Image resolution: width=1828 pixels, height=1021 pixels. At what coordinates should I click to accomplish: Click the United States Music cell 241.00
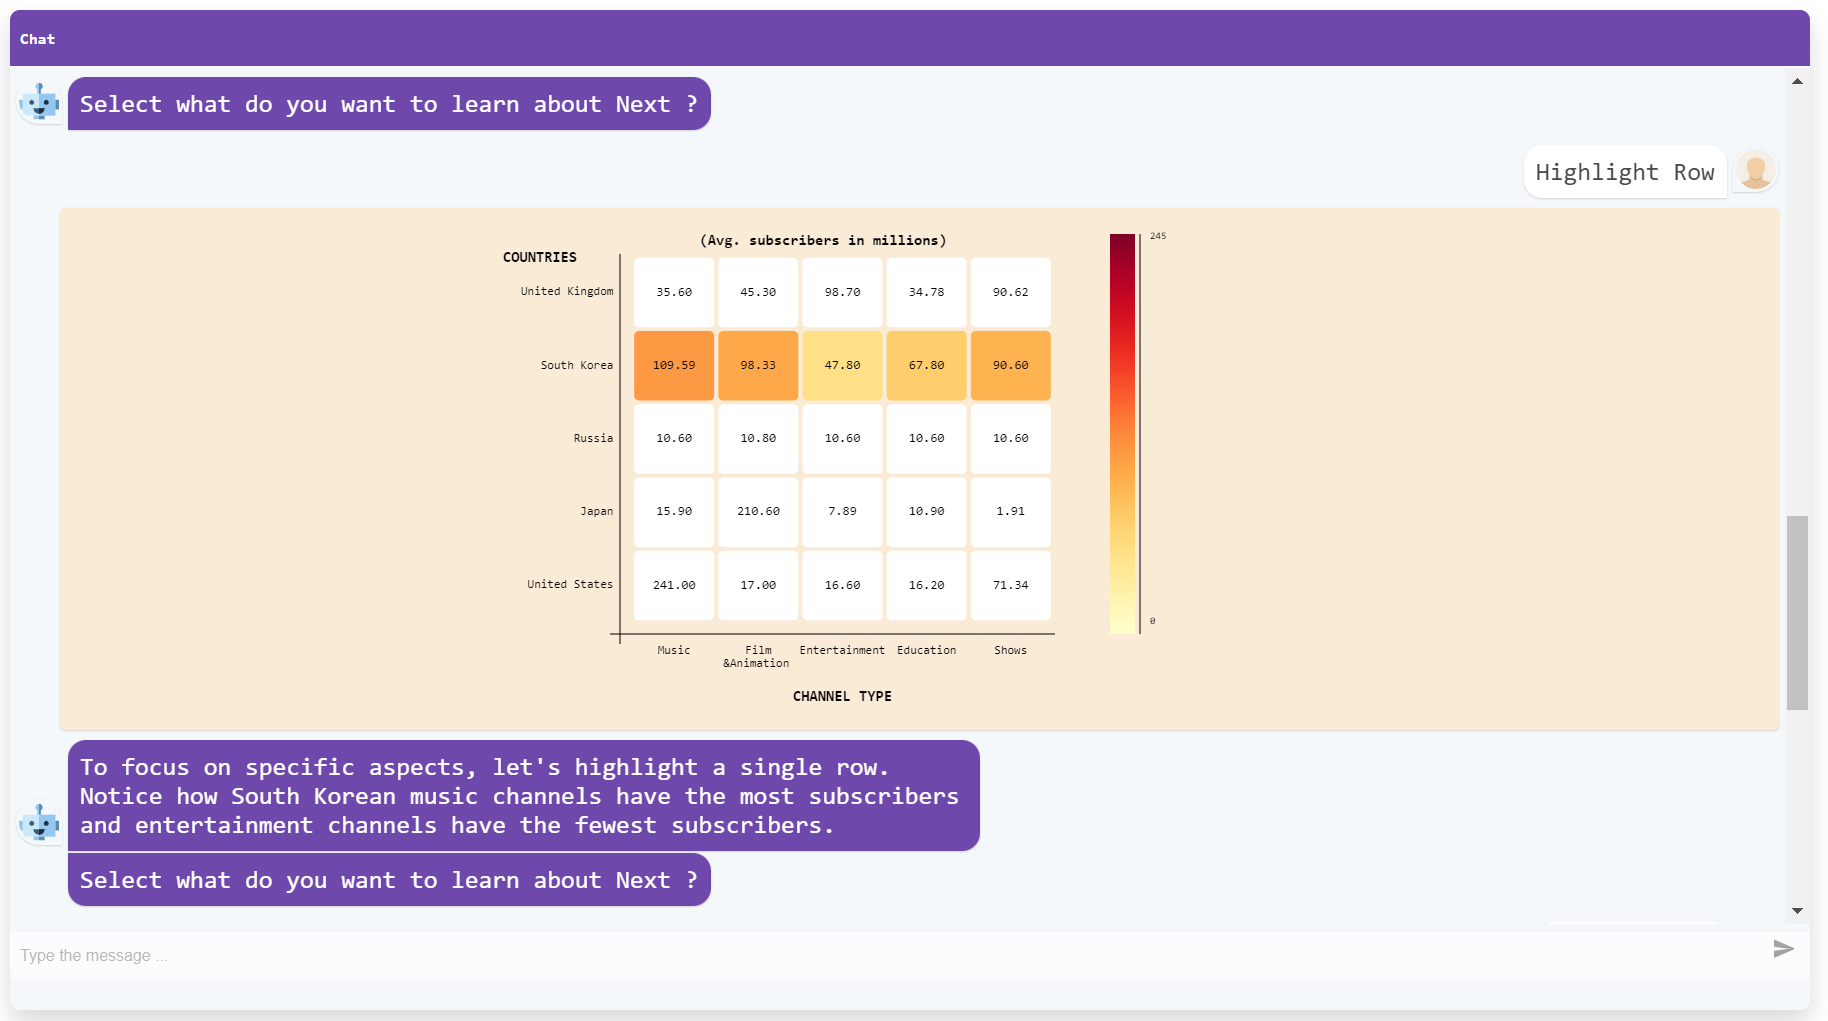(x=674, y=585)
